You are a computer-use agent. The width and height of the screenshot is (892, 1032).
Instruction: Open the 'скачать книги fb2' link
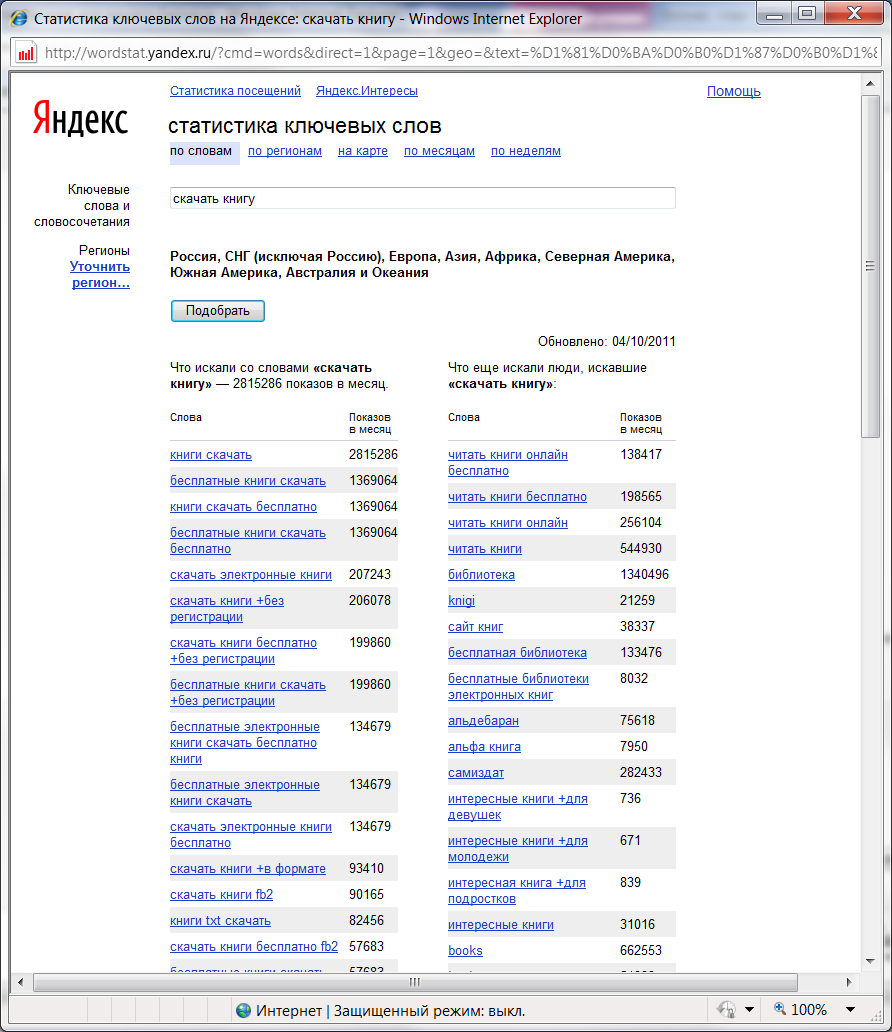coord(221,894)
